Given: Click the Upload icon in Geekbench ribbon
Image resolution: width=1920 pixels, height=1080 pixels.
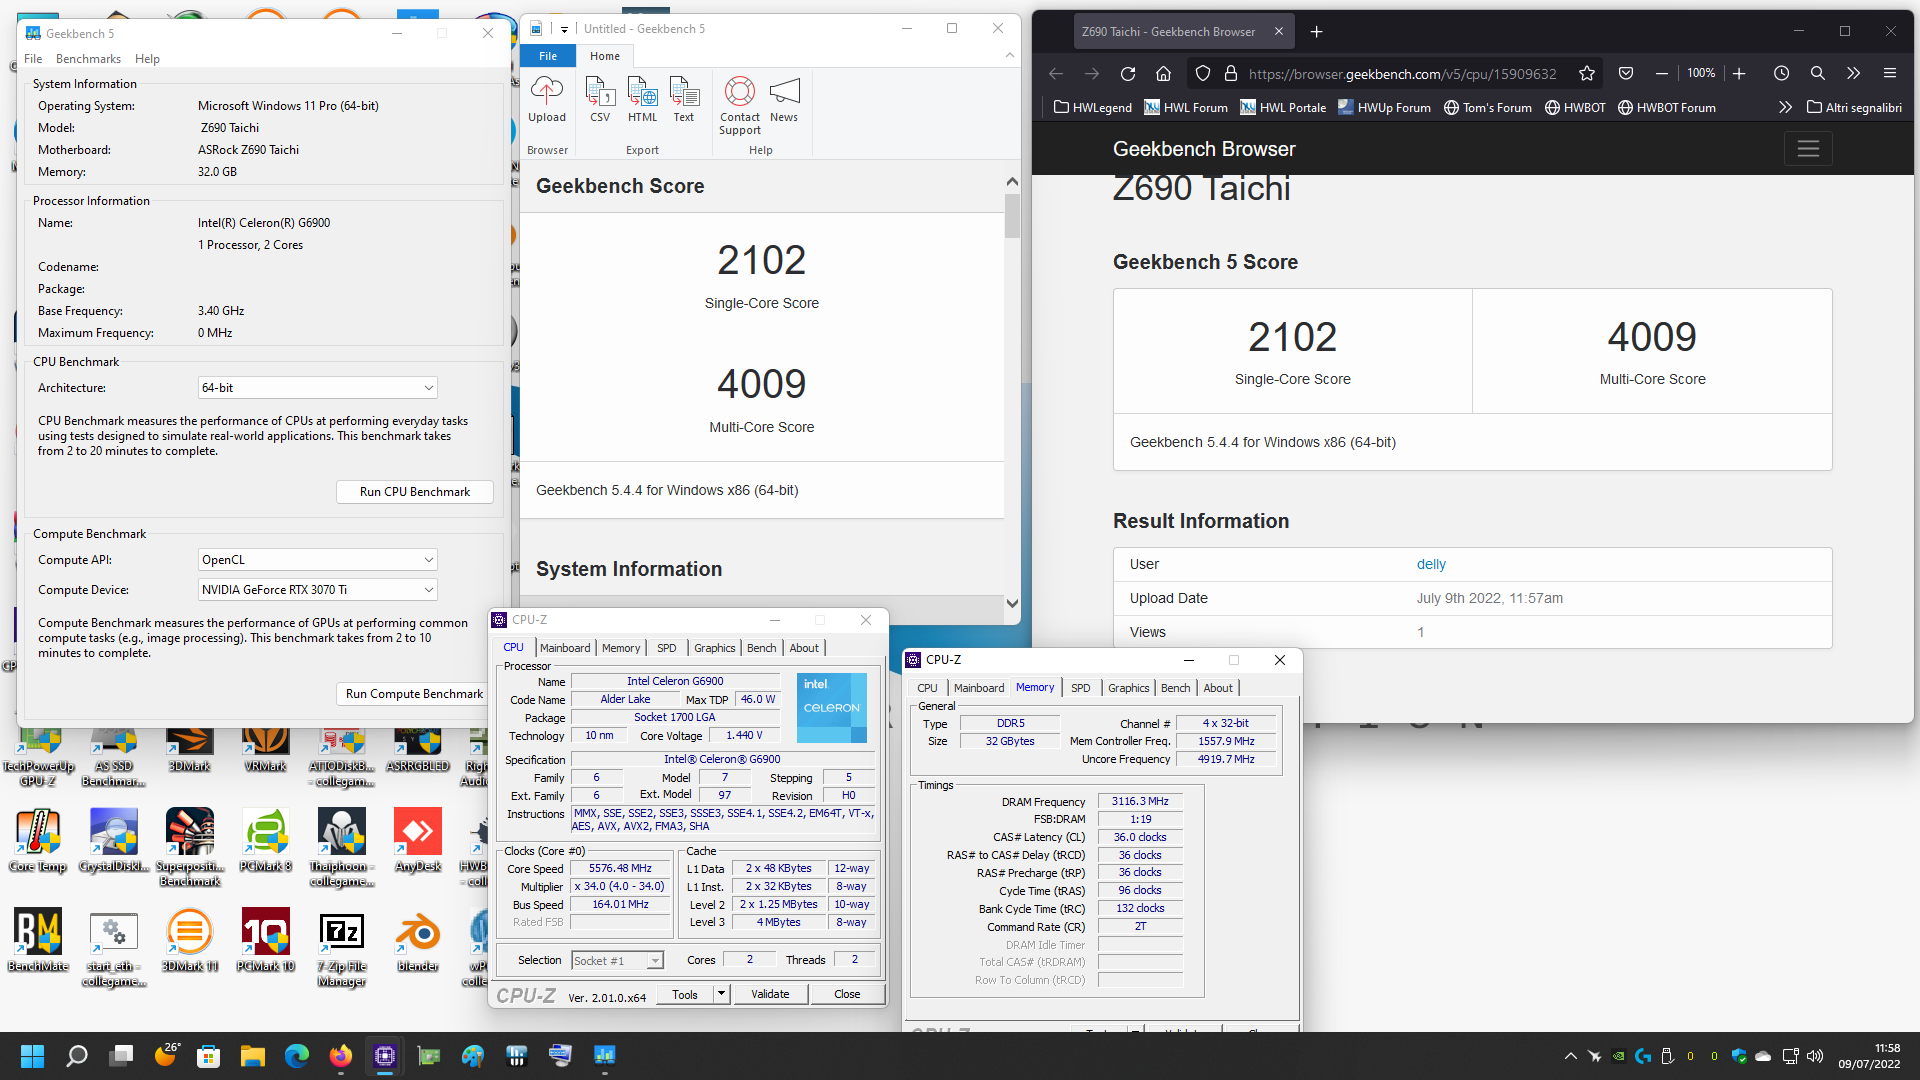Looking at the screenshot, I should pos(546,100).
